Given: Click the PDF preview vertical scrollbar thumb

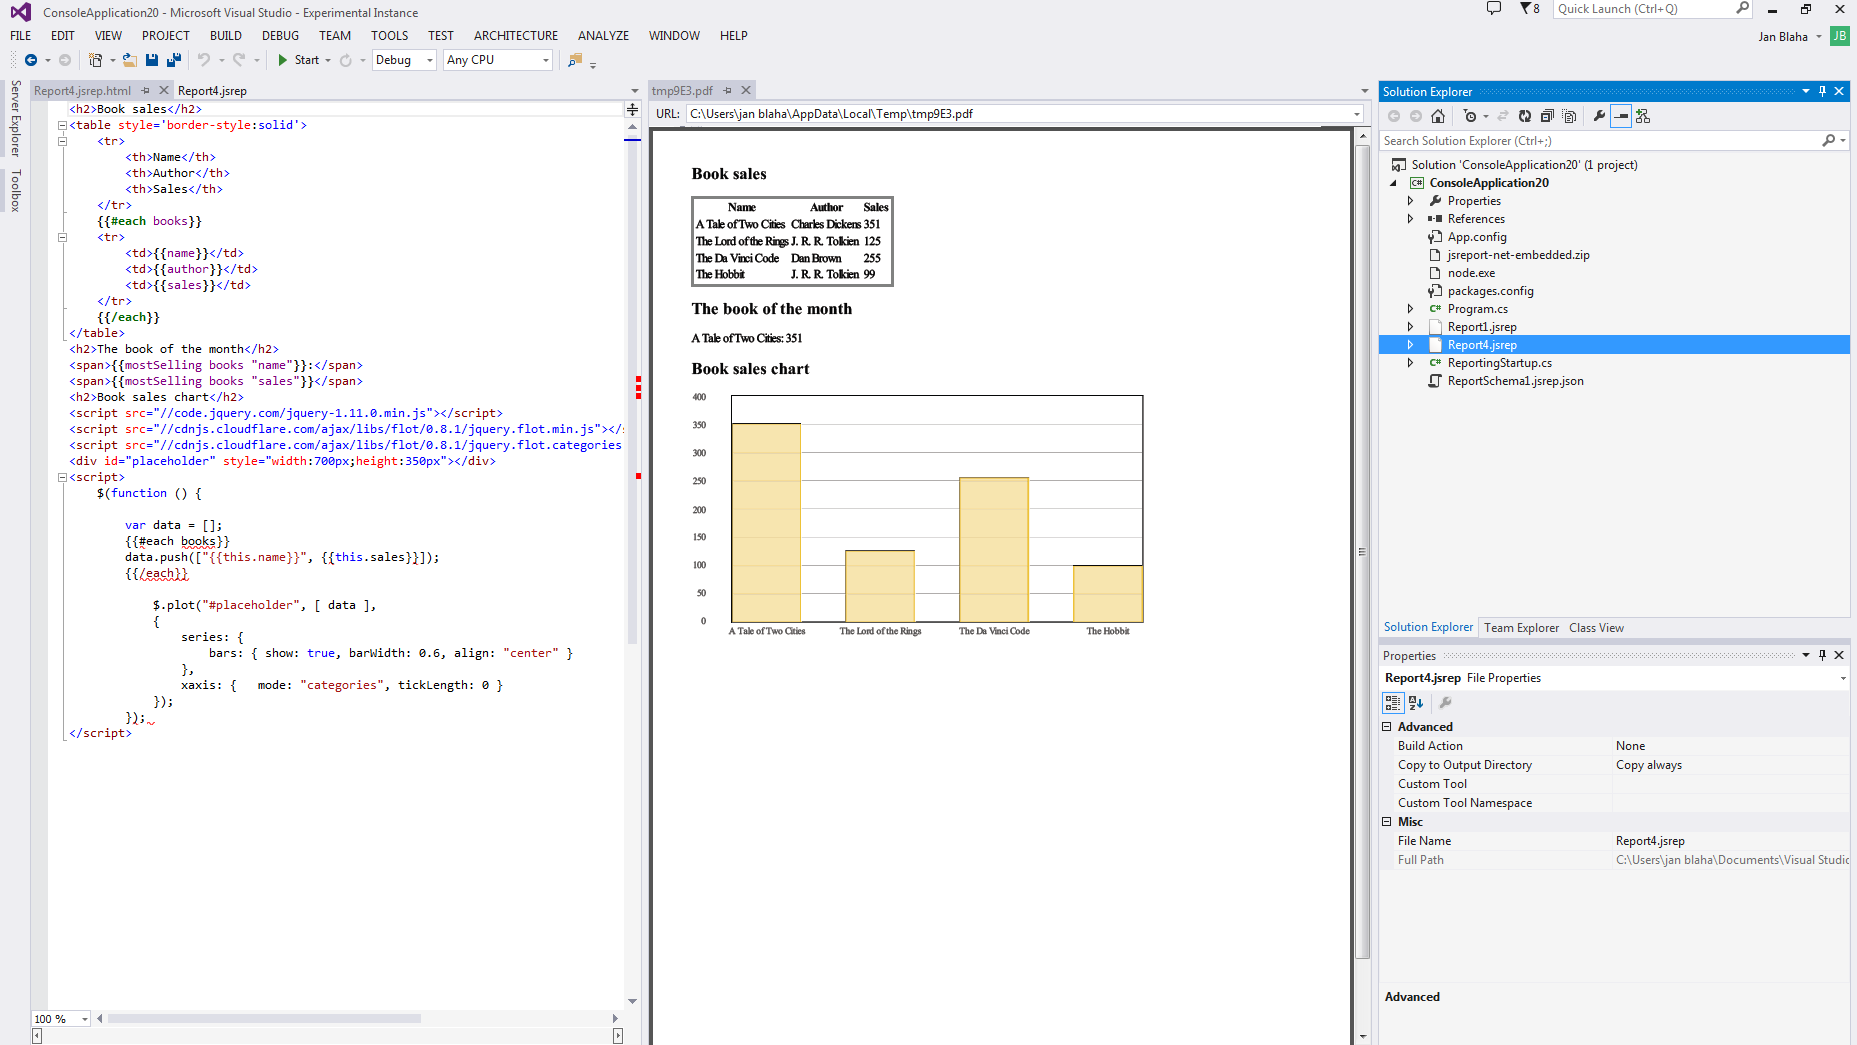Looking at the screenshot, I should coord(1362,550).
